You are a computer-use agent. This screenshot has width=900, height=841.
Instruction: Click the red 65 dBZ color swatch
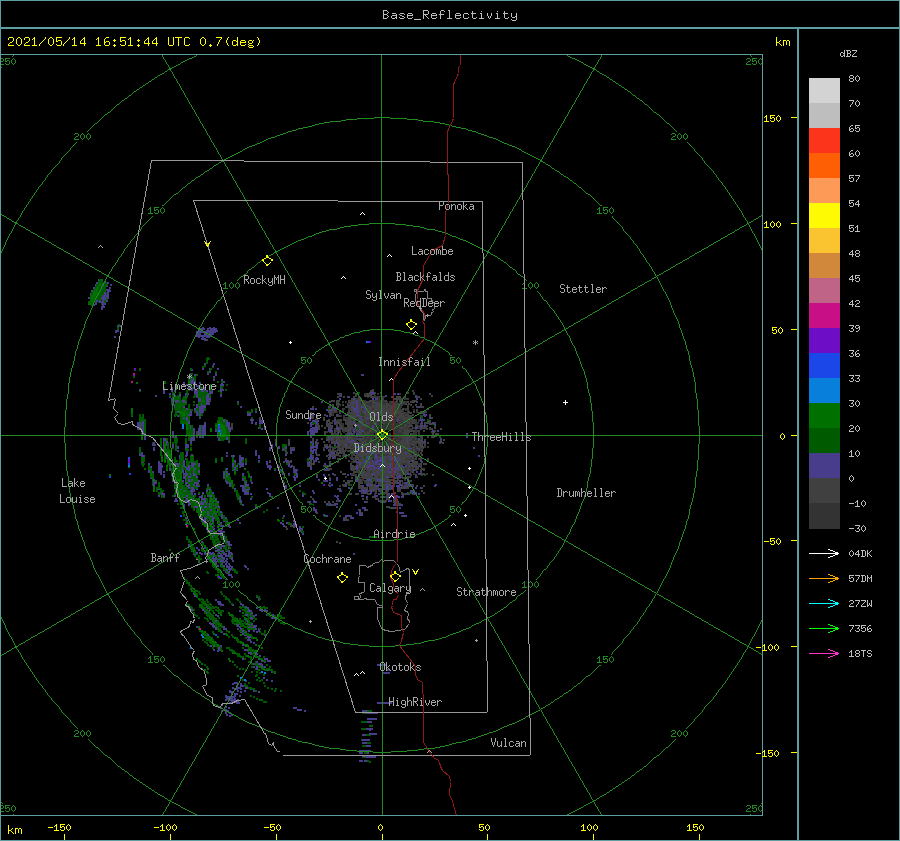(x=824, y=141)
